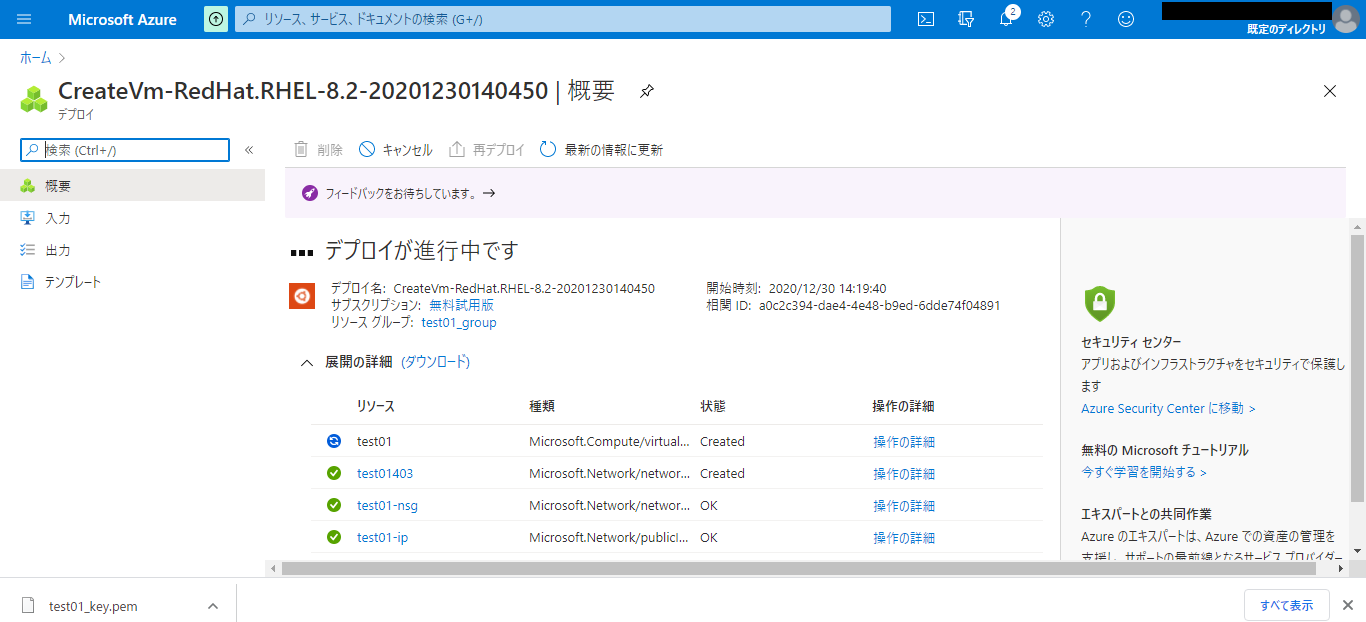1366x622 pixels.
Task: Click the account avatar in the top right
Action: 1346,19
